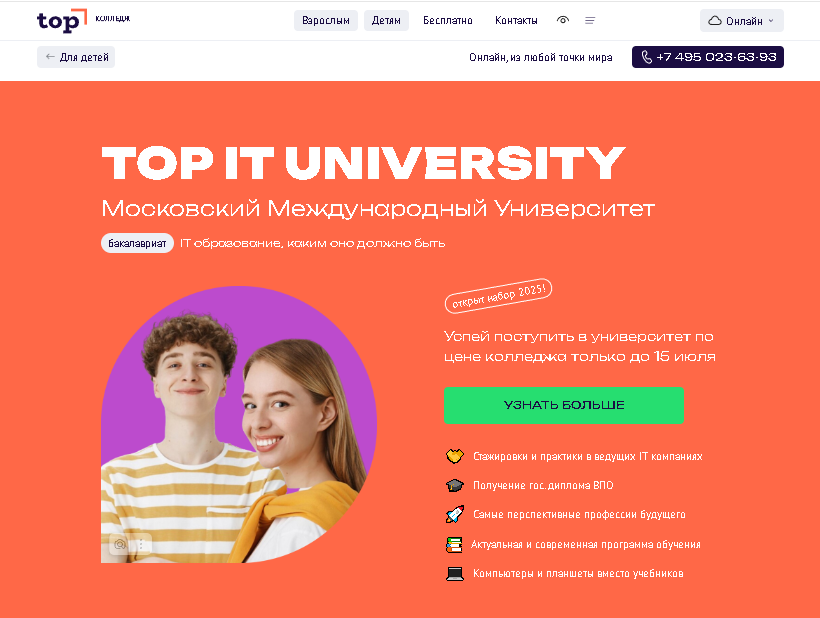Click the stacked books program icon
The height and width of the screenshot is (618, 820).
pos(454,544)
